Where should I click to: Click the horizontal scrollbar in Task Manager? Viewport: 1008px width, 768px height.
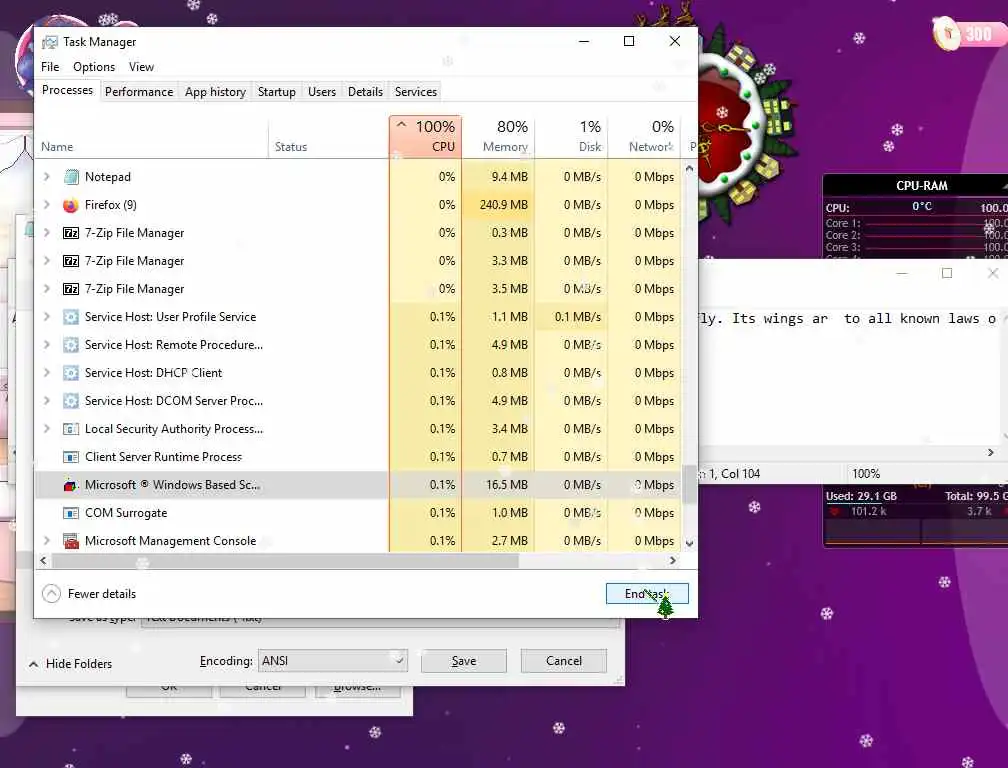click(285, 561)
